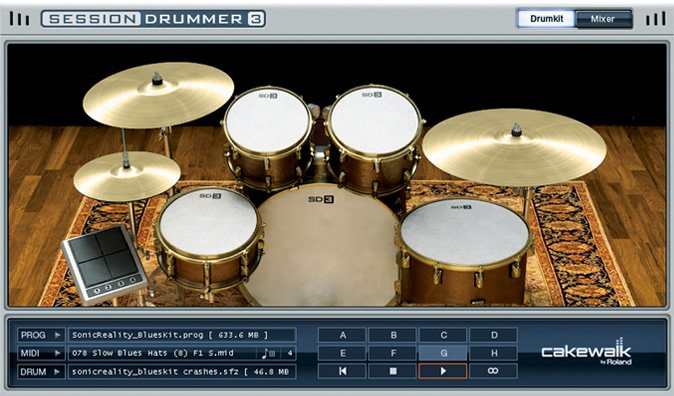Hit the large ride cymbal
The height and width of the screenshot is (396, 674).
514,146
